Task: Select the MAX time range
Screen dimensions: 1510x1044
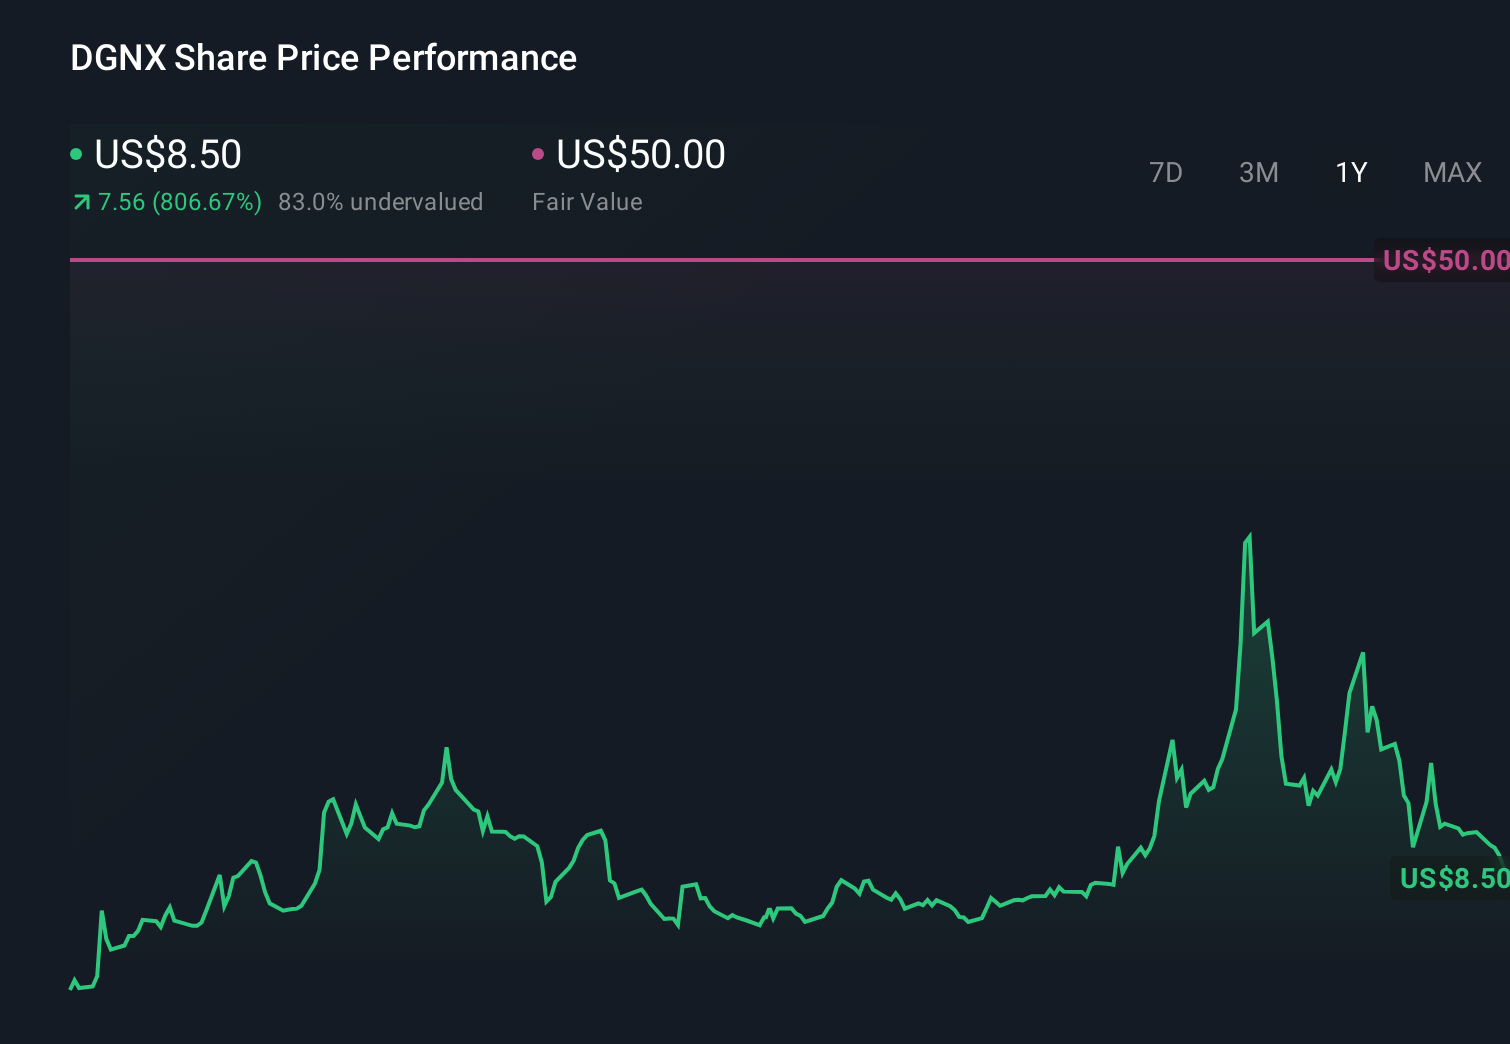Action: [1452, 172]
